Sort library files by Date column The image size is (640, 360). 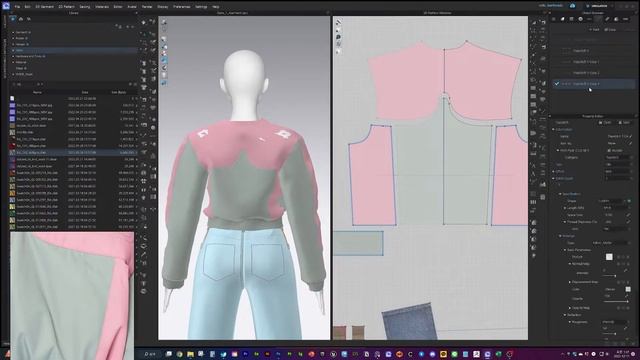pyautogui.click(x=85, y=92)
